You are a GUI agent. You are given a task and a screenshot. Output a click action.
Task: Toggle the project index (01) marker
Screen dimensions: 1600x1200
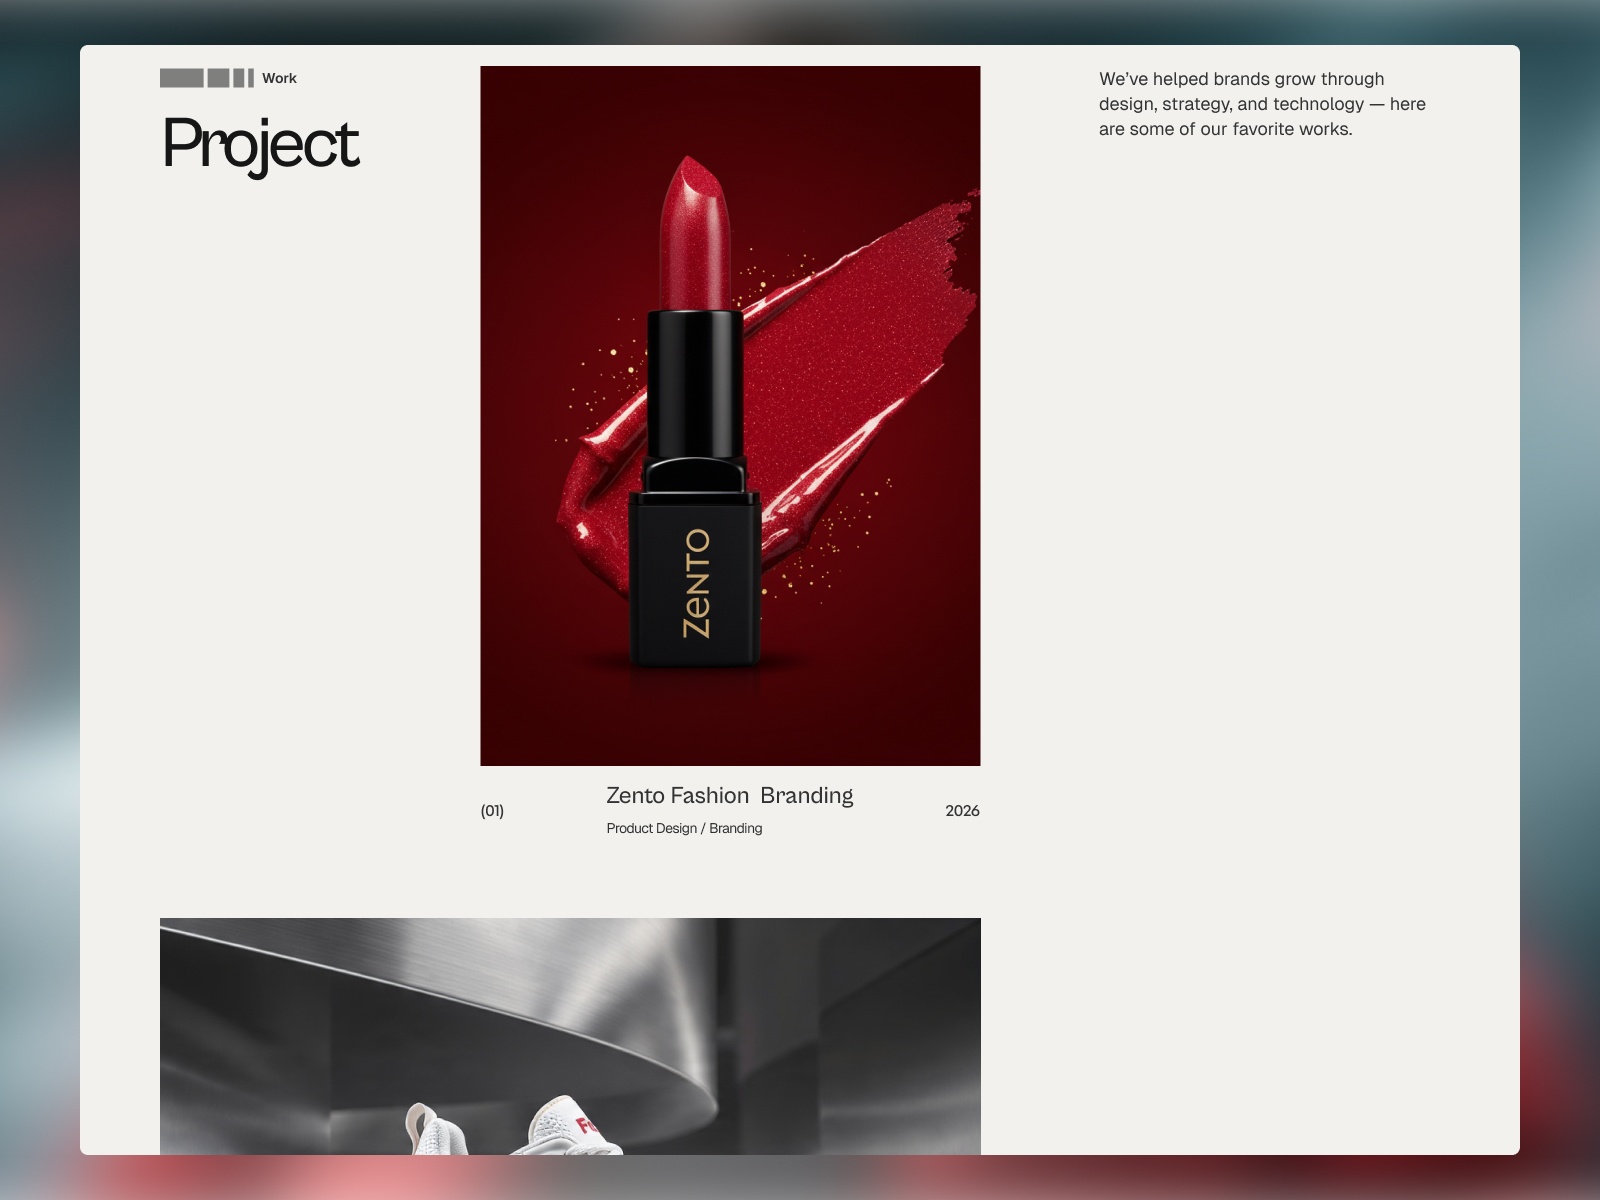(x=493, y=811)
